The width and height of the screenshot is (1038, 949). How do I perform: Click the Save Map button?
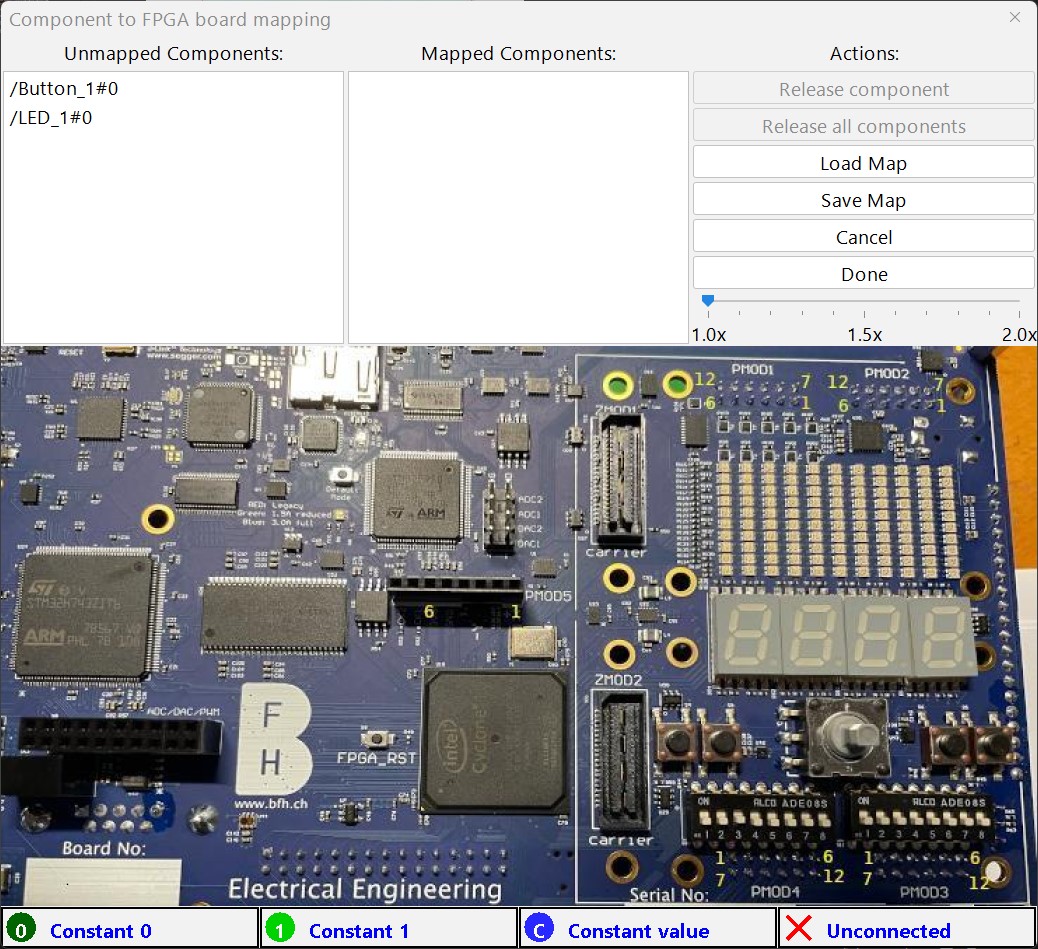click(863, 201)
